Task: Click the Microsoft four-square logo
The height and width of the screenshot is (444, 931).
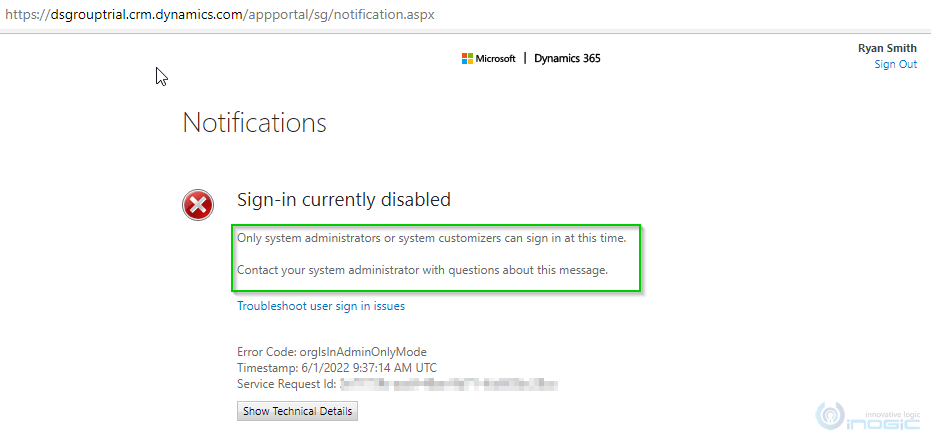Action: point(467,58)
